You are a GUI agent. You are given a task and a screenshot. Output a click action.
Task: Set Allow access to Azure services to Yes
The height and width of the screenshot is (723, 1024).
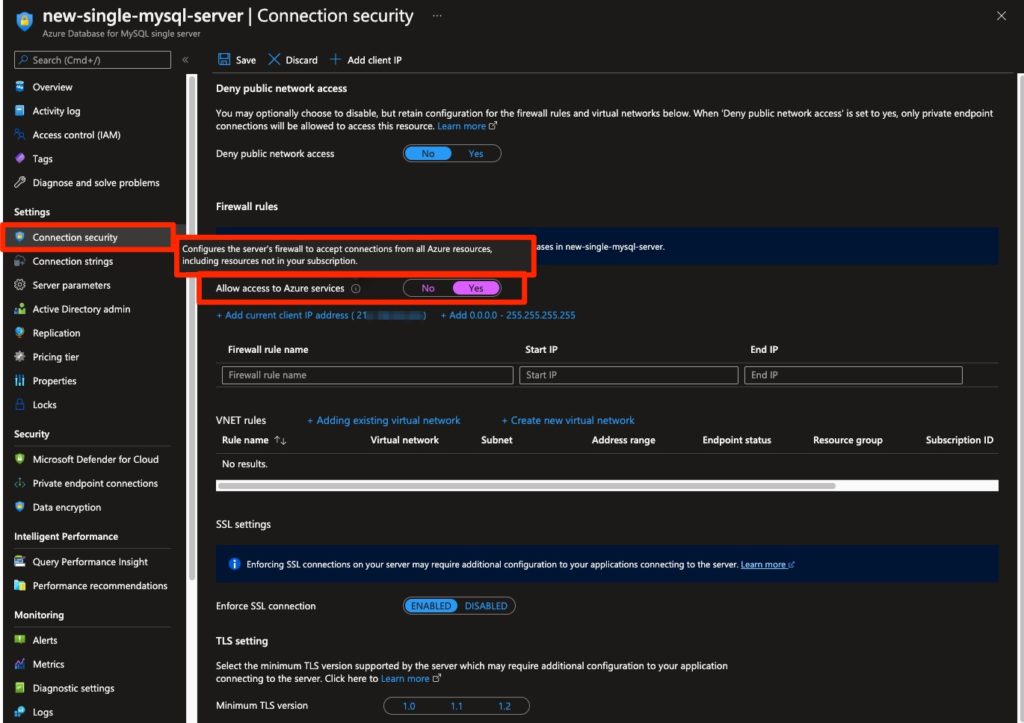[476, 288]
